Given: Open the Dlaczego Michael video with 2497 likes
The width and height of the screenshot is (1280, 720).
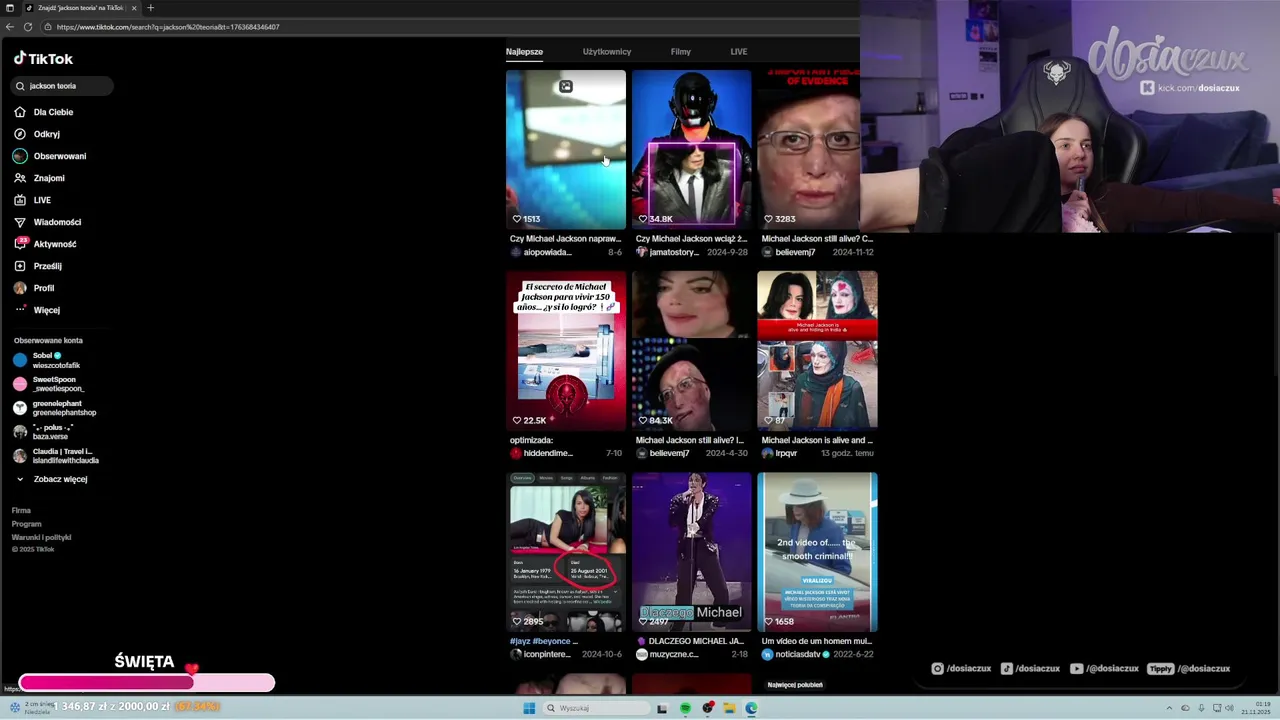Looking at the screenshot, I should tap(691, 552).
